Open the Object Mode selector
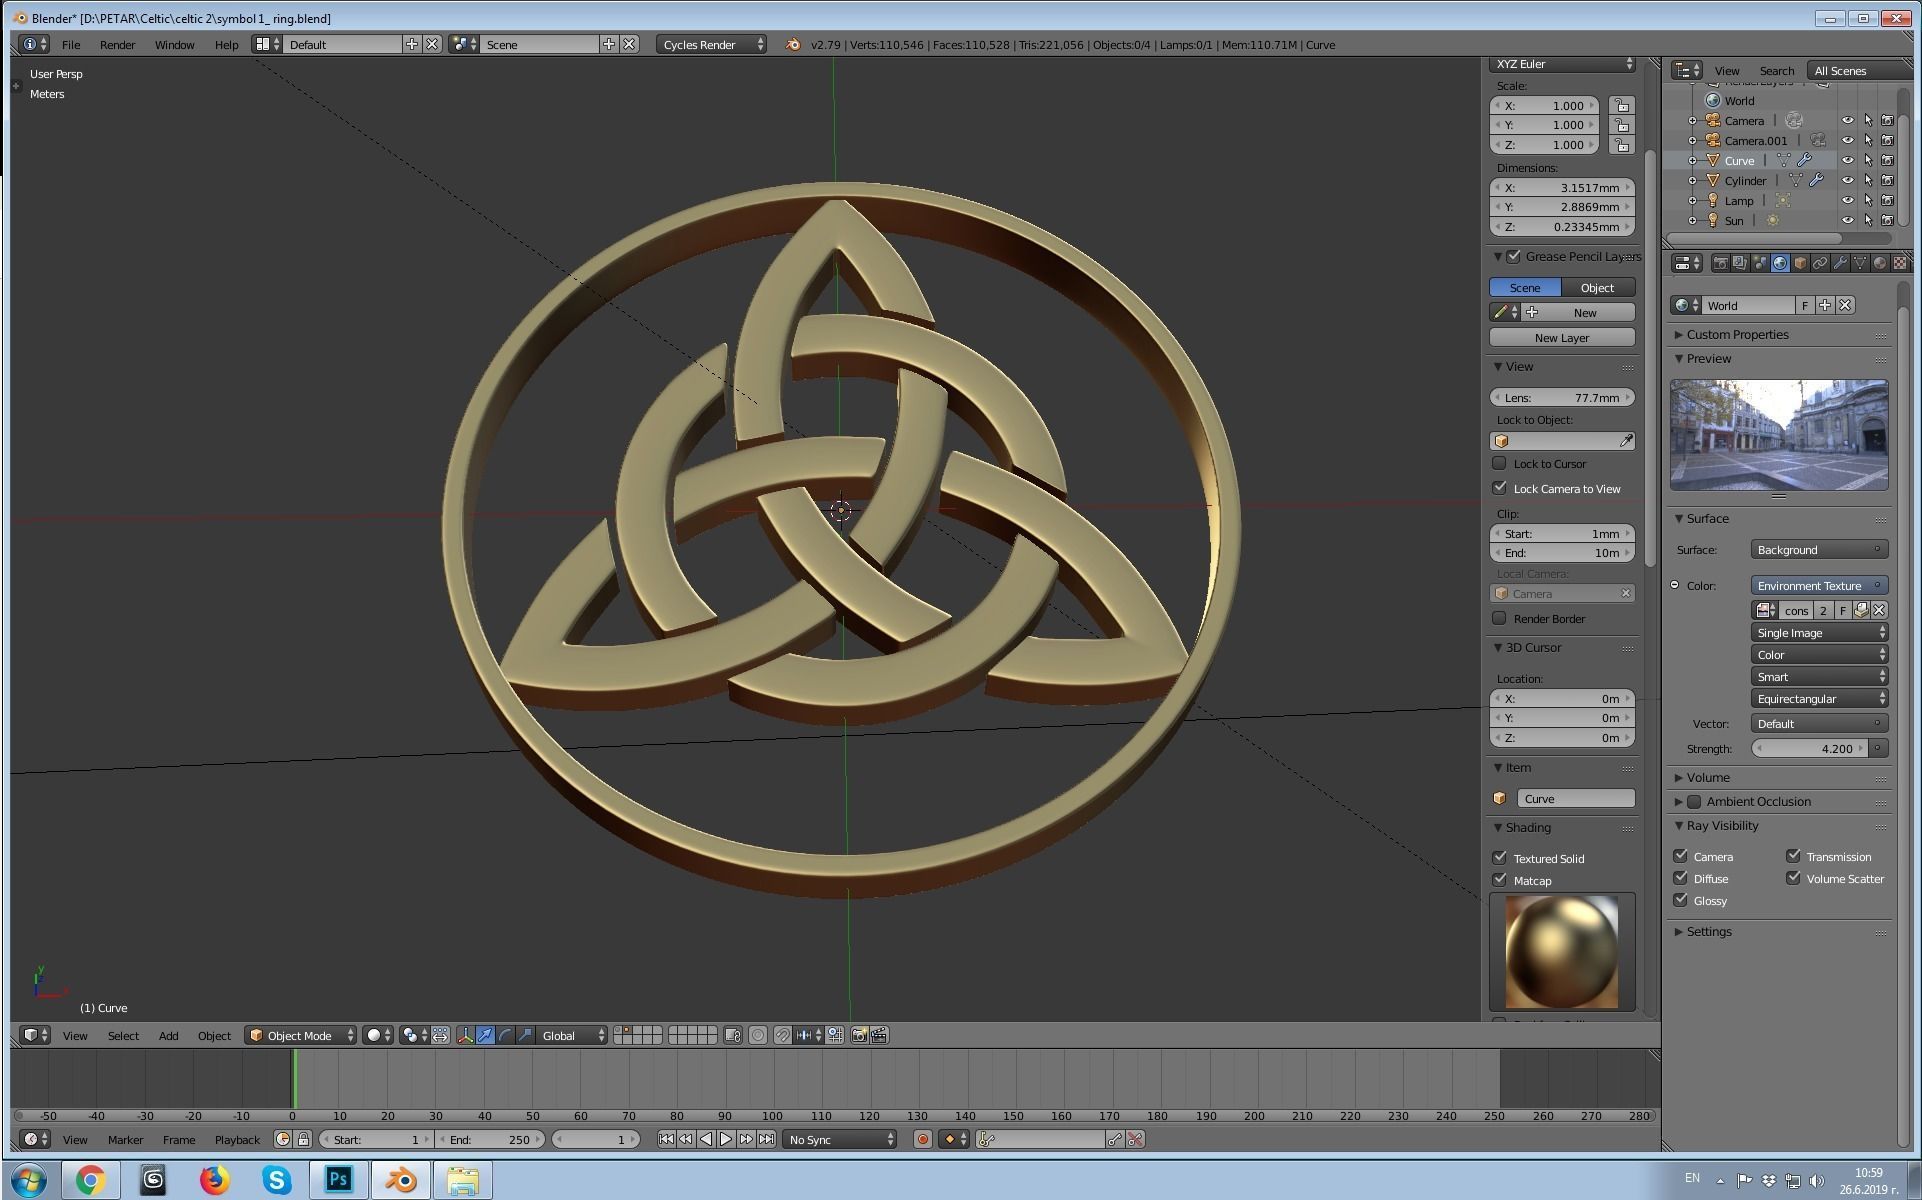The image size is (1922, 1200). (300, 1035)
